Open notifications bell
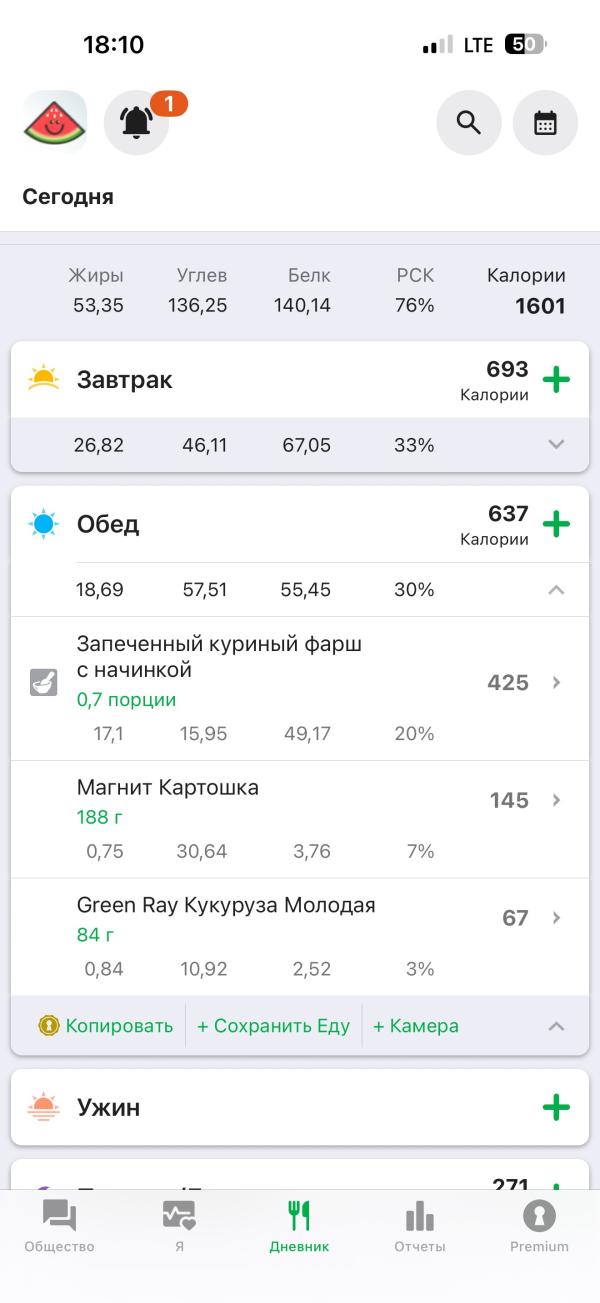600x1303 pixels. (x=137, y=122)
